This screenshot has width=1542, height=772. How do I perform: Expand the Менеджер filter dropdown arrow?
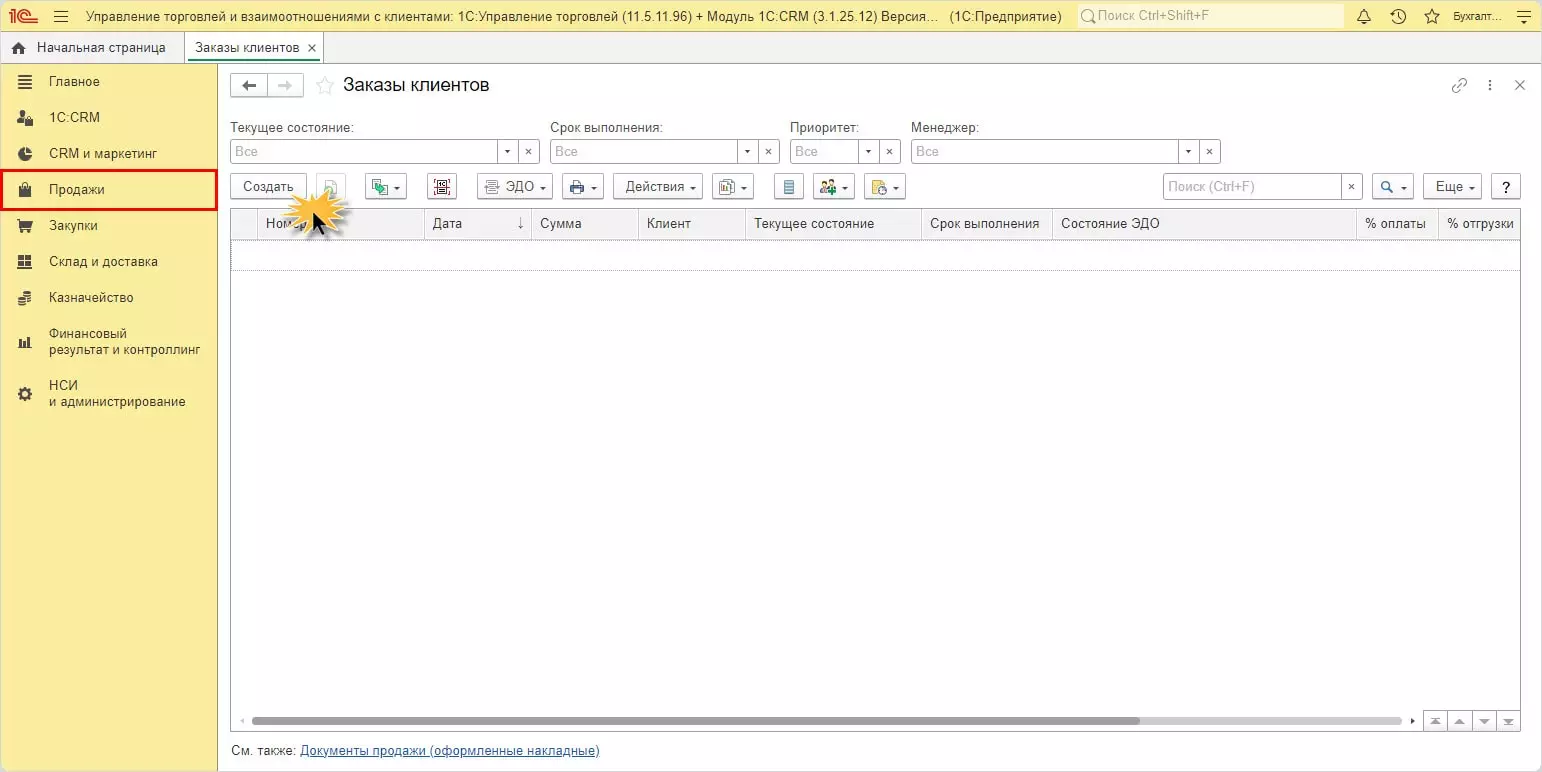[1189, 152]
